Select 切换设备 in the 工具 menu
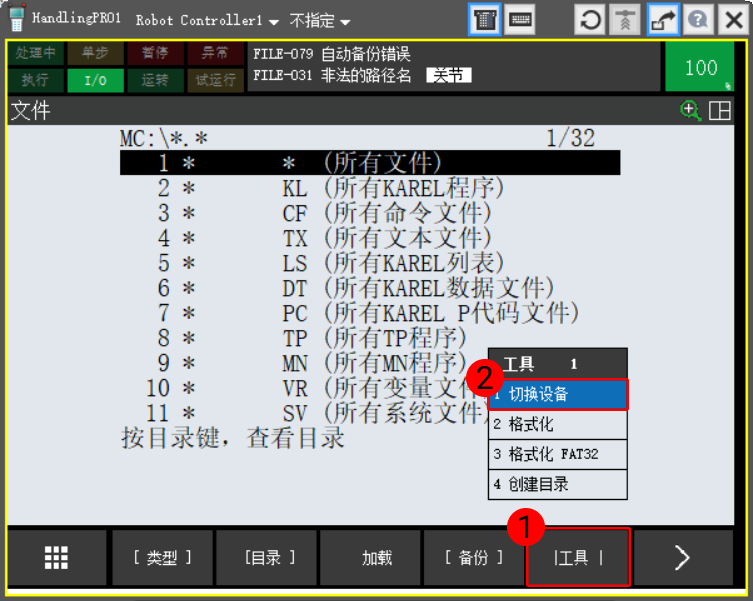The image size is (753, 601). click(x=558, y=394)
